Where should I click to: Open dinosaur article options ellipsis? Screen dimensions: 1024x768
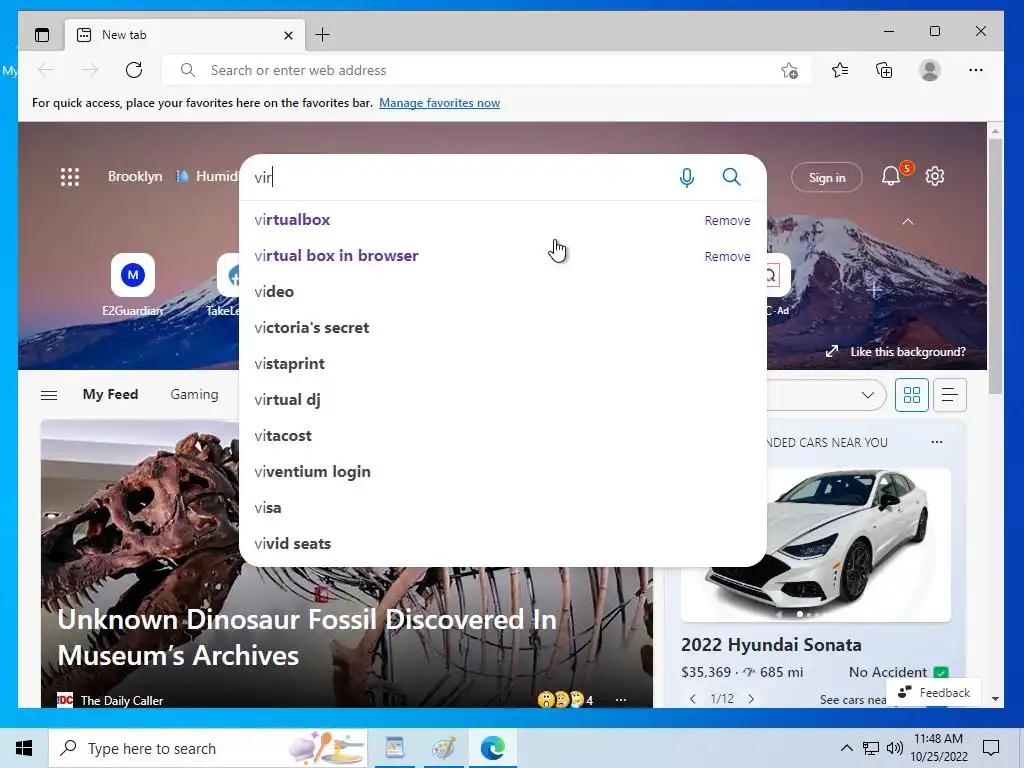[620, 700]
